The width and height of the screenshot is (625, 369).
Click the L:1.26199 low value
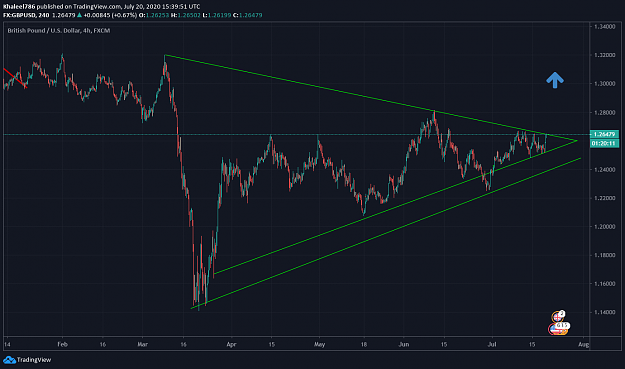pos(217,15)
